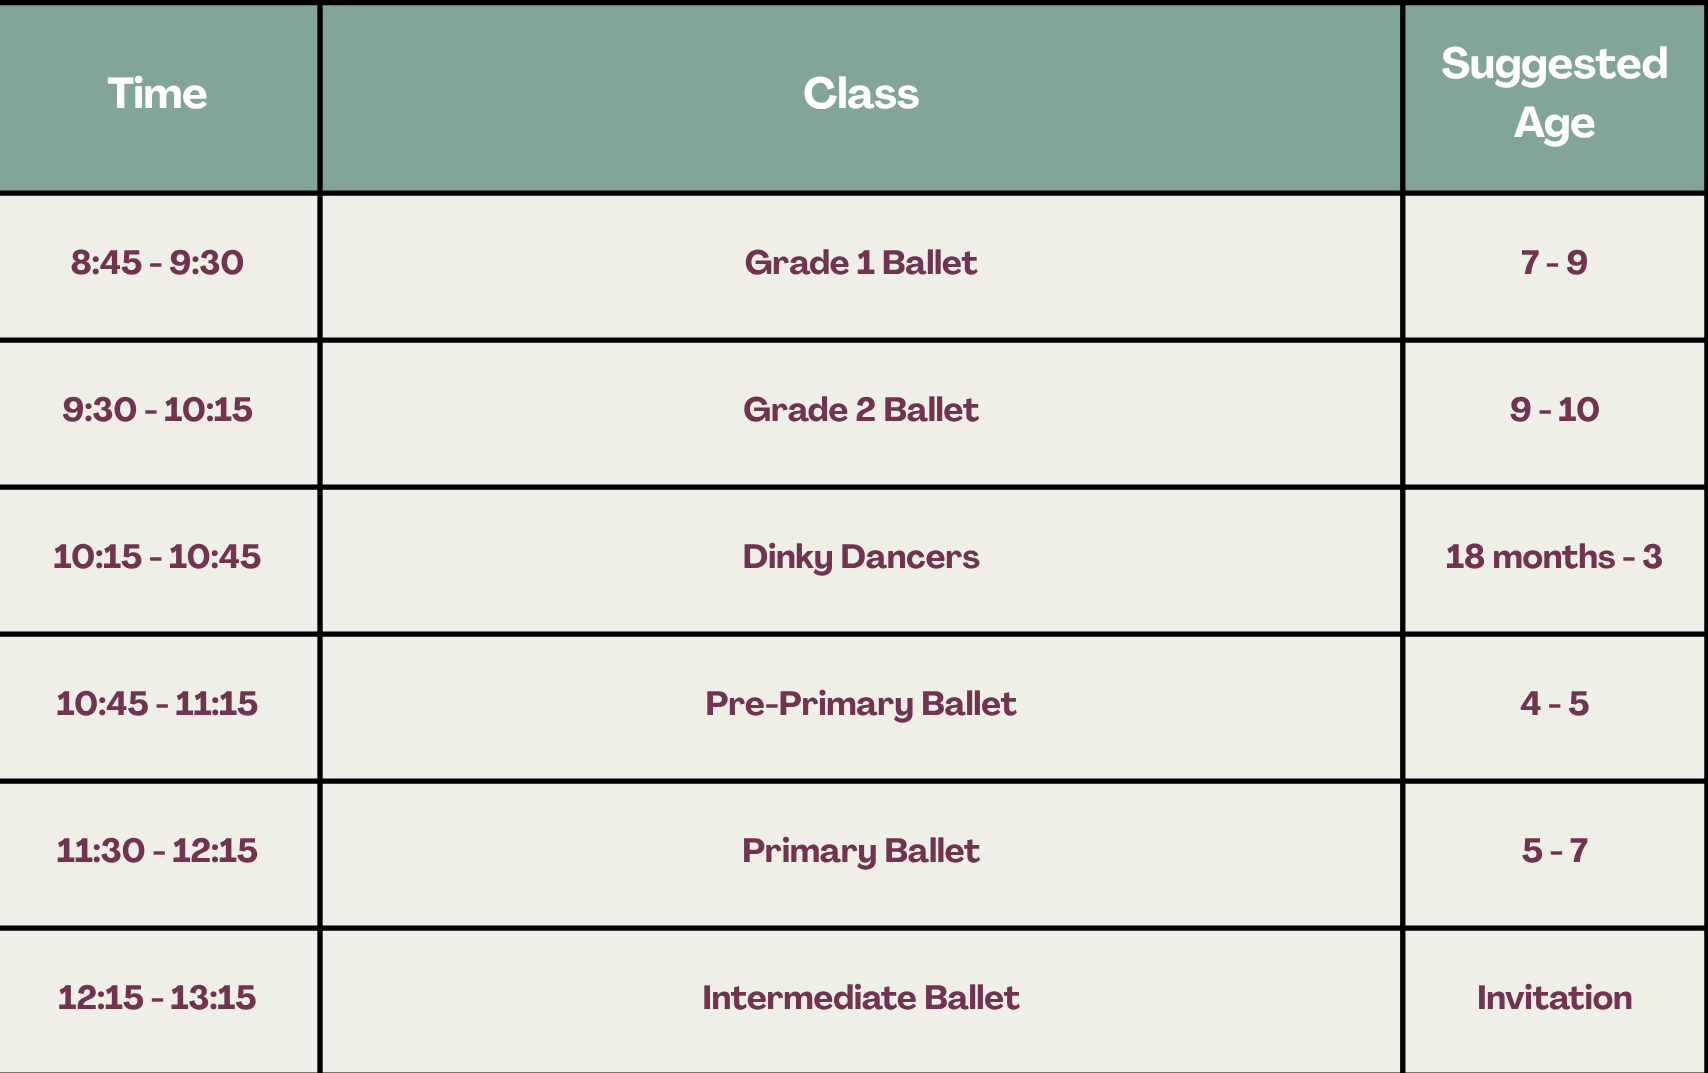Click the 9:30 - 10:15 time slot
This screenshot has height=1073, width=1708.
157,410
